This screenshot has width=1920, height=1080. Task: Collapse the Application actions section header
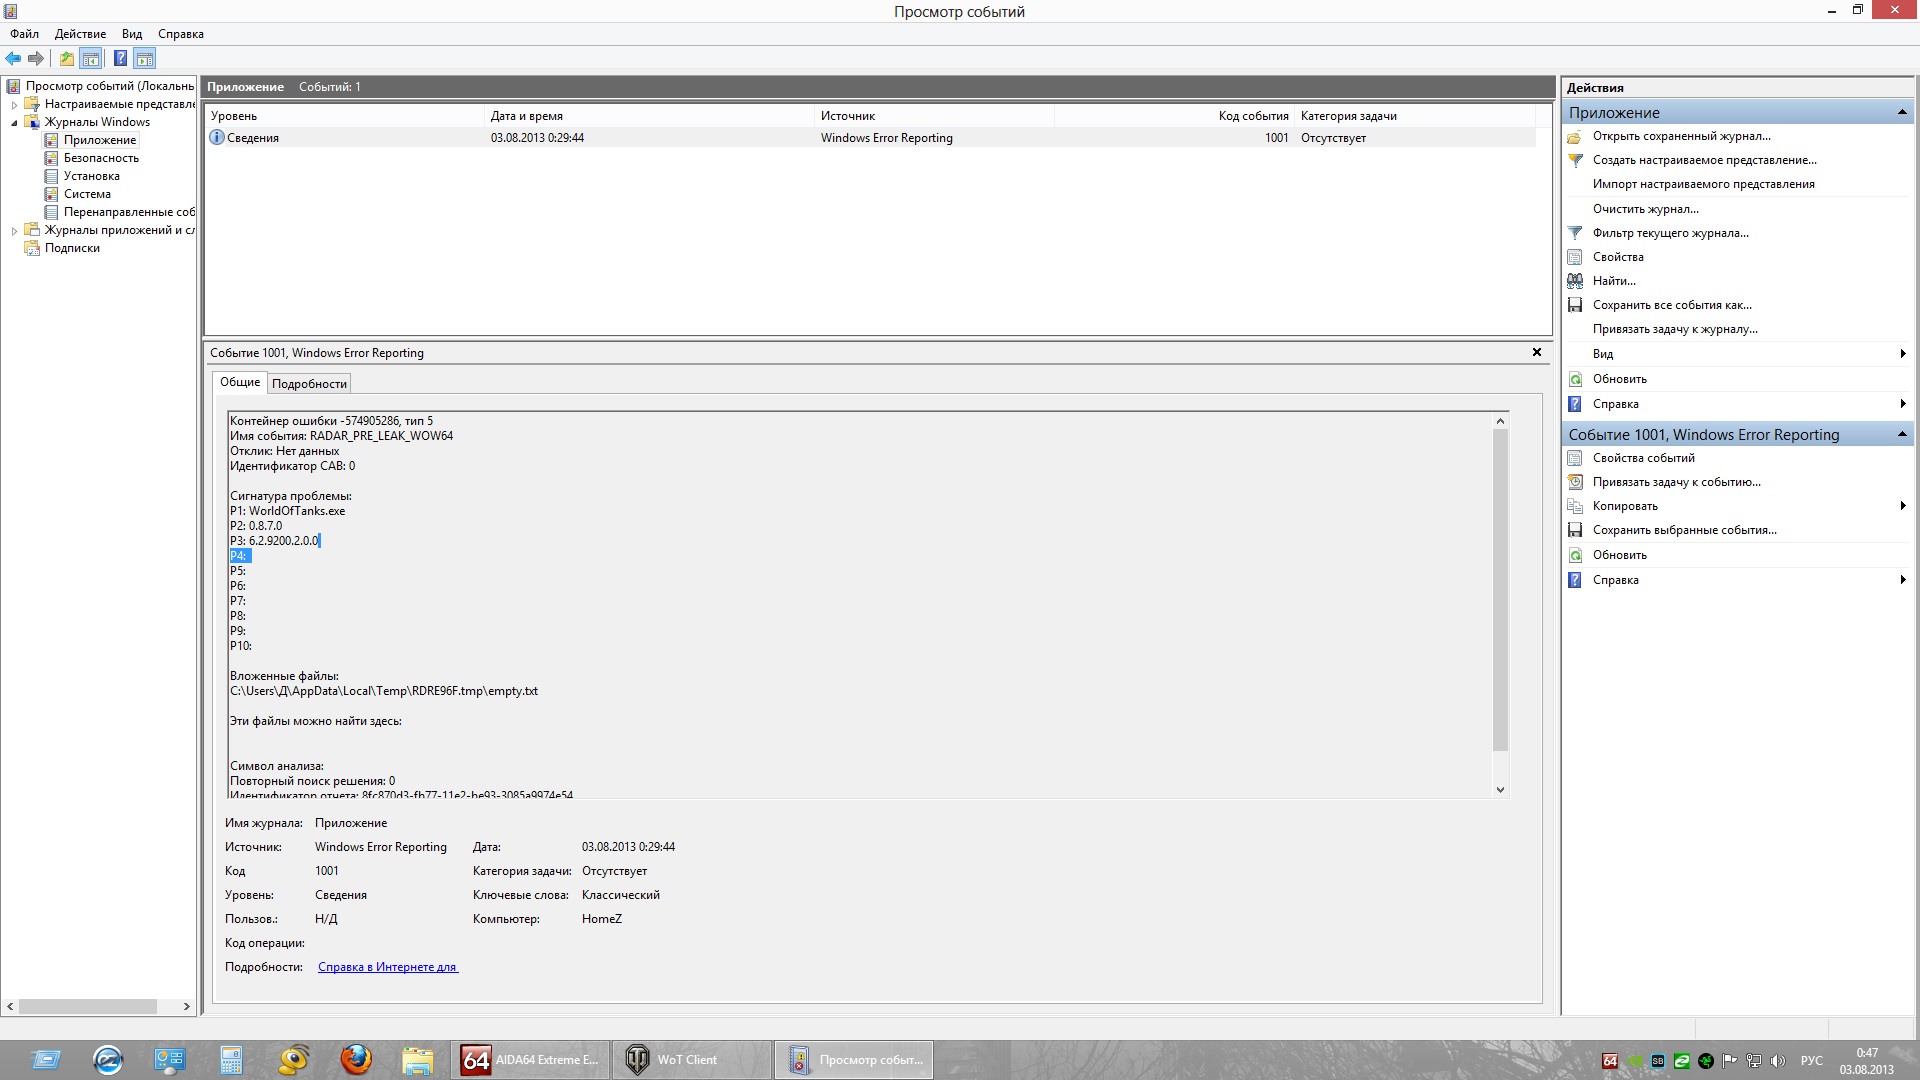pyautogui.click(x=1901, y=112)
